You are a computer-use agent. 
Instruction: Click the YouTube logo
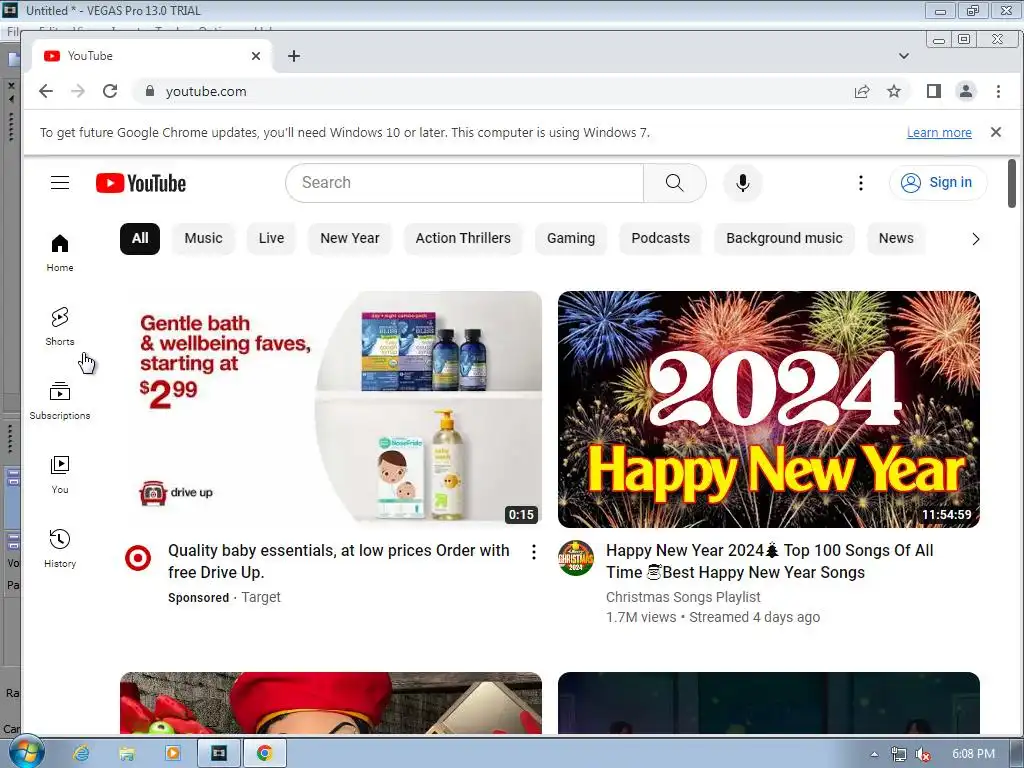pos(141,183)
